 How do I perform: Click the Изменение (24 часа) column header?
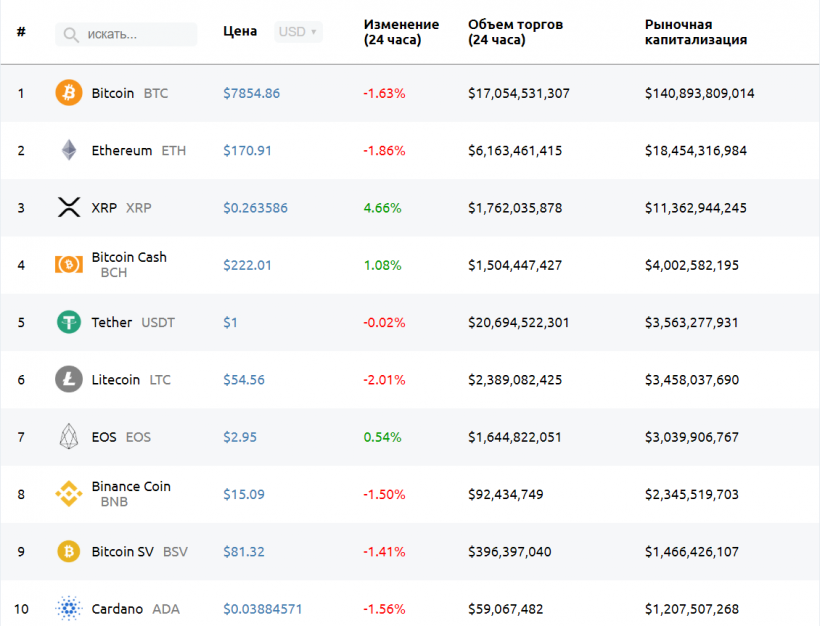pos(398,31)
